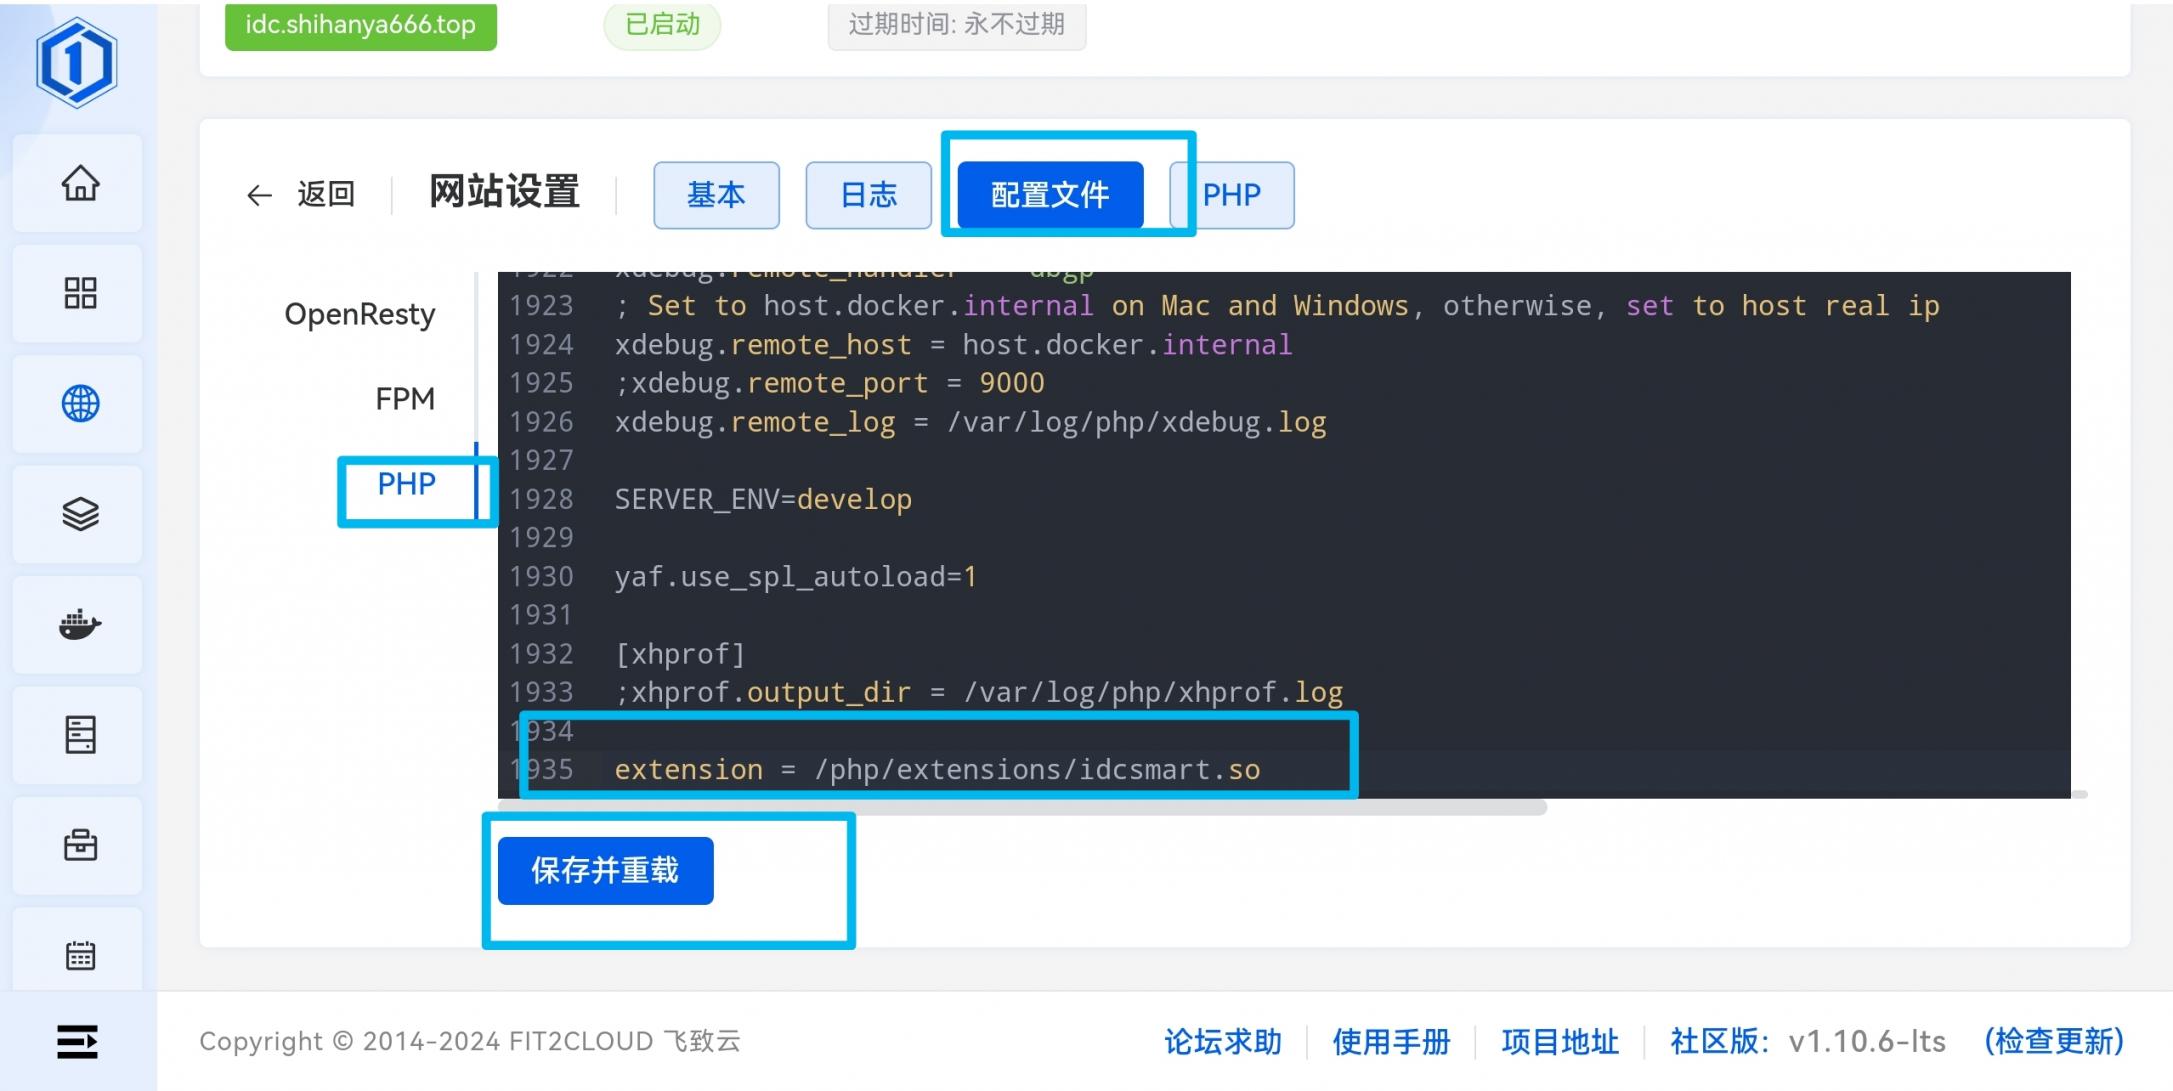Screen dimensions: 2173x1091
Task: Click the editor horizontal scrollbar
Action: click(x=1022, y=806)
